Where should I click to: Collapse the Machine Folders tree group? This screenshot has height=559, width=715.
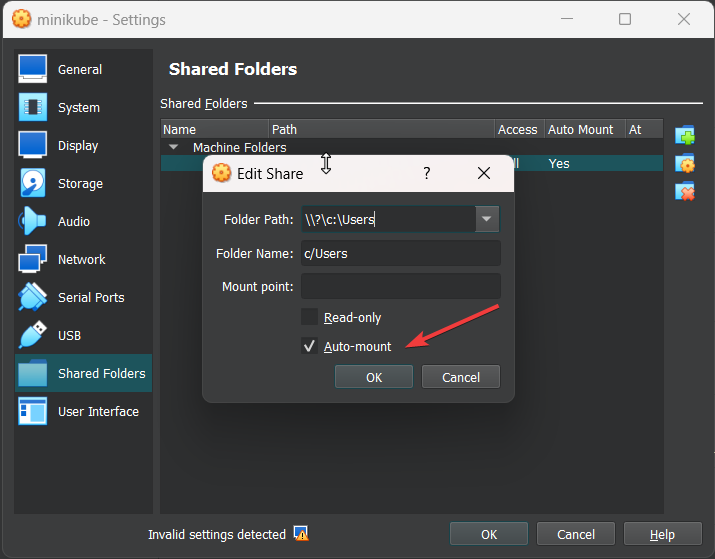point(174,147)
